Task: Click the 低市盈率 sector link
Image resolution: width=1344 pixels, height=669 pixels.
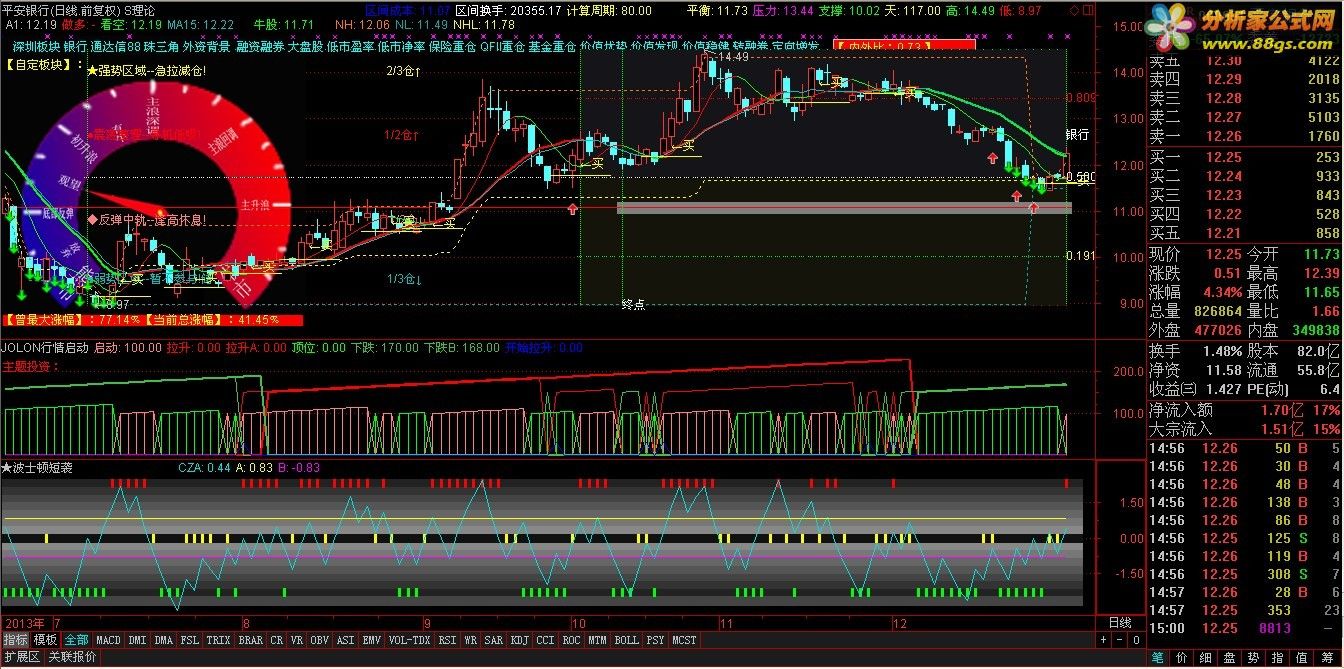Action: (350, 47)
